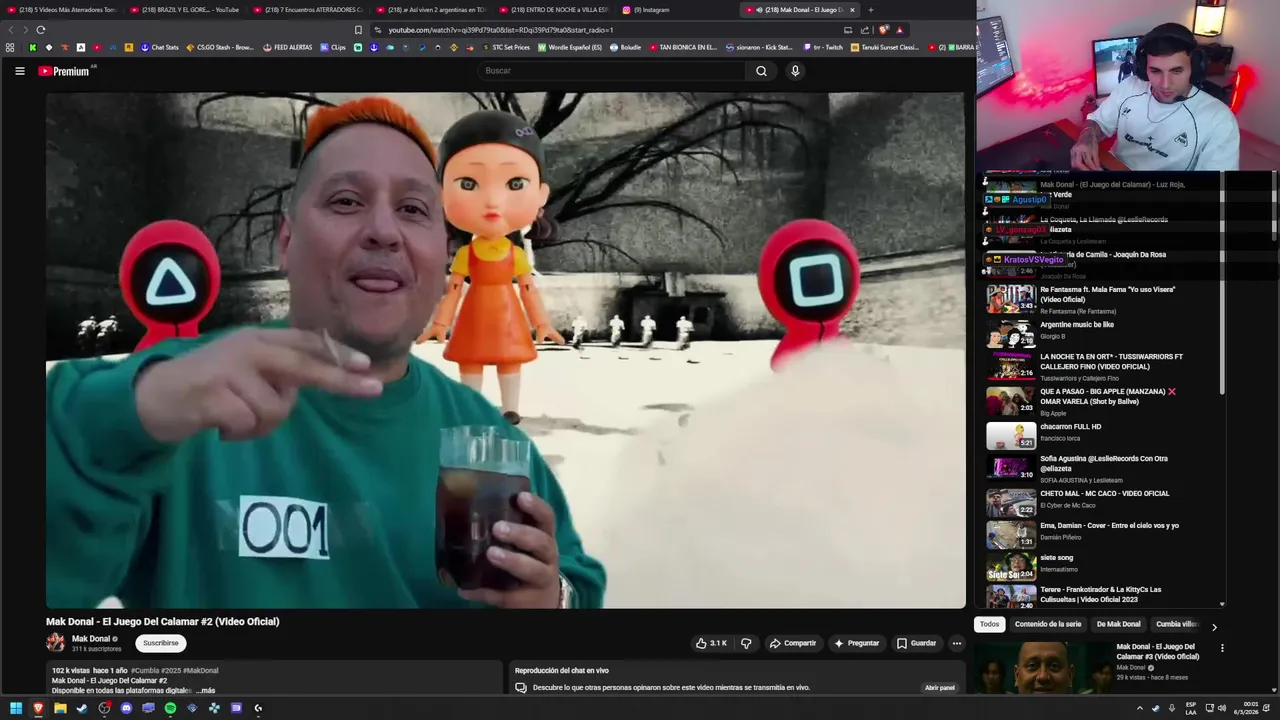
Task: Open the apps grid icon in bookmarks bar
Action: pos(10,47)
